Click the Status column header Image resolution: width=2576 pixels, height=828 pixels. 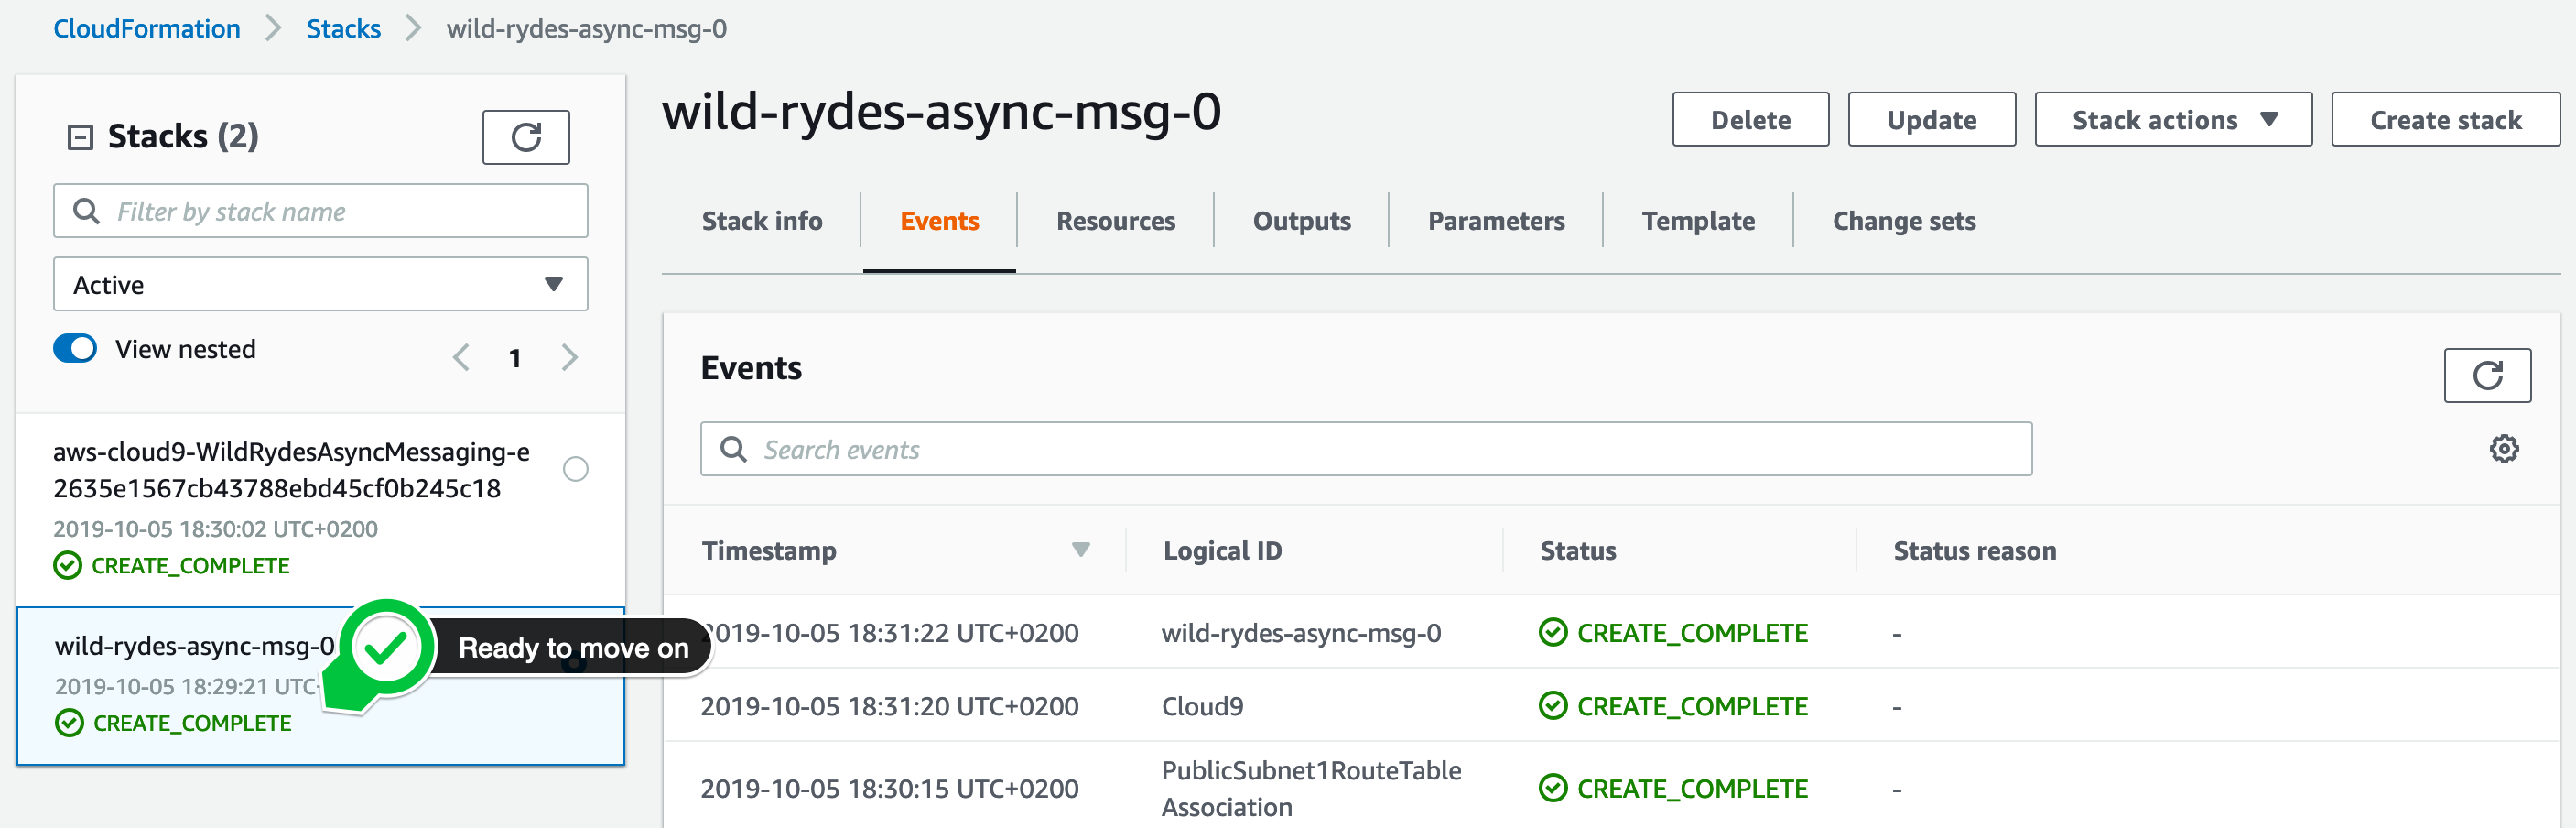(x=1578, y=550)
